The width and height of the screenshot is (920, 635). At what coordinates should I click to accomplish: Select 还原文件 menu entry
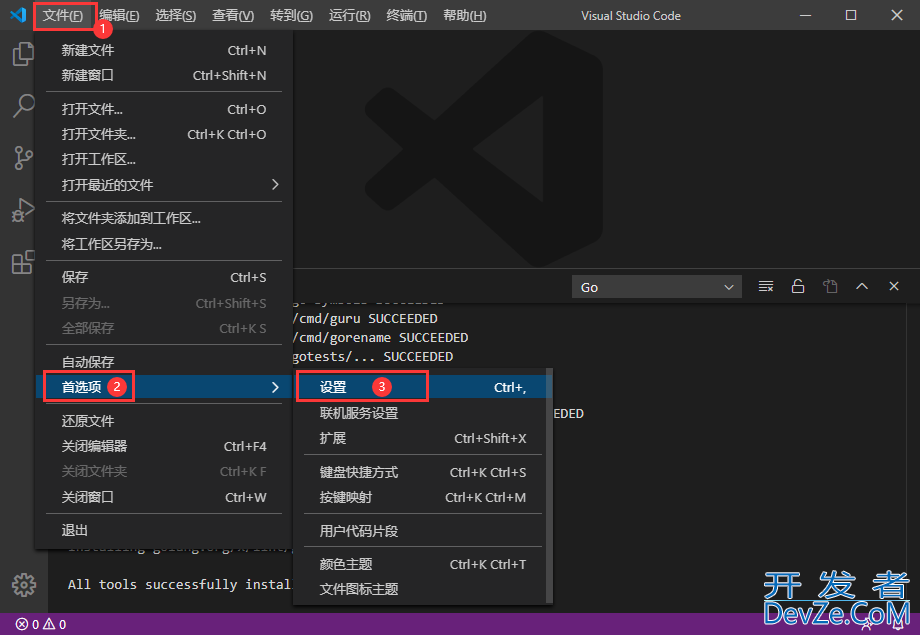(164, 421)
